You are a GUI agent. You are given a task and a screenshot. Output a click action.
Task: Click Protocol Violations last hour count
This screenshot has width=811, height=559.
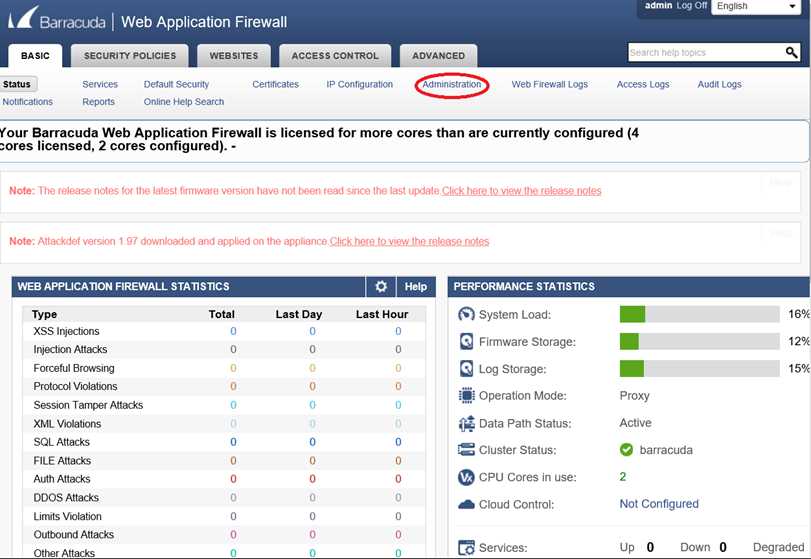[398, 386]
